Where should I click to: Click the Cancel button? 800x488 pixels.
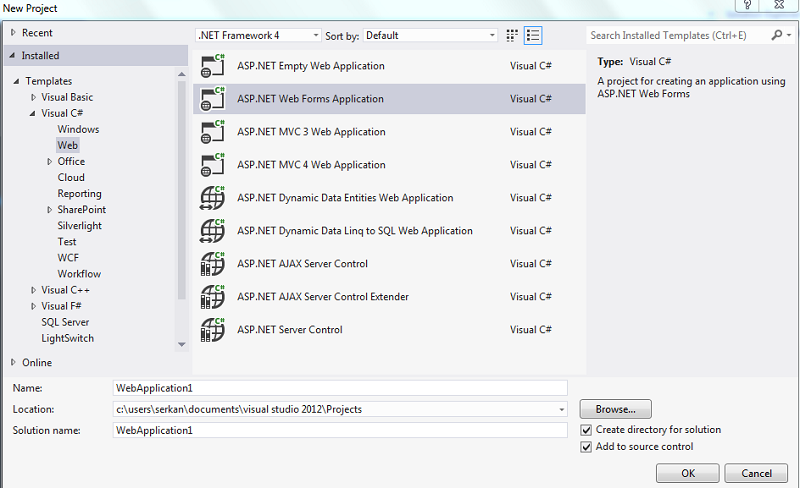(756, 473)
